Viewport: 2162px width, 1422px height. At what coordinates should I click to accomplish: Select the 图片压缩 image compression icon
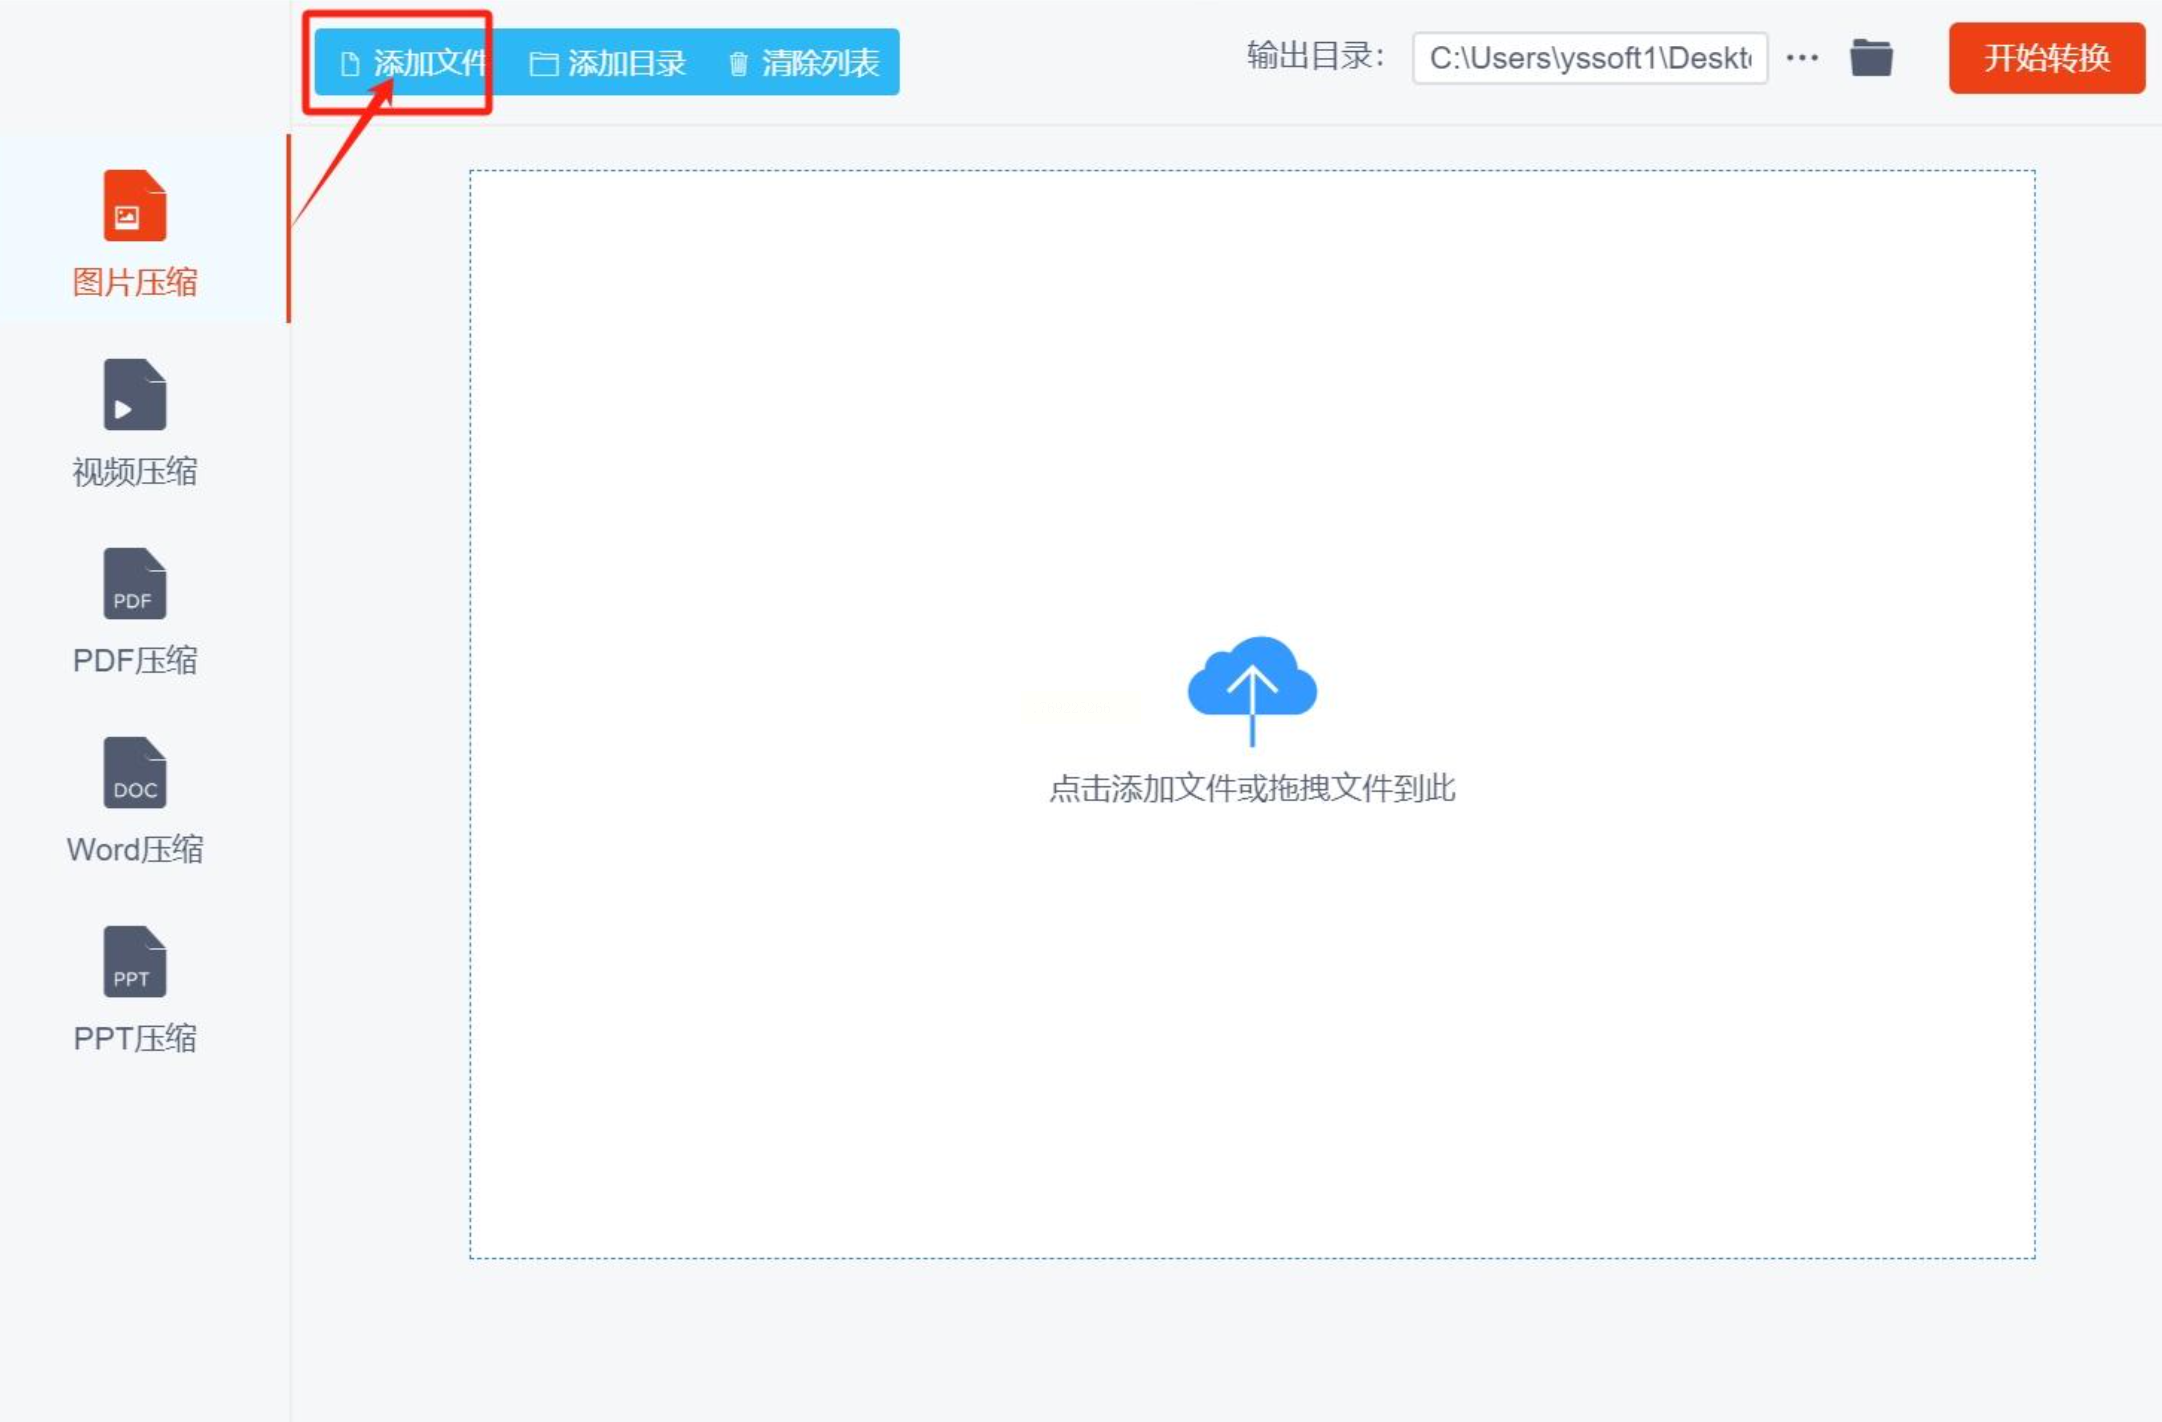(134, 206)
